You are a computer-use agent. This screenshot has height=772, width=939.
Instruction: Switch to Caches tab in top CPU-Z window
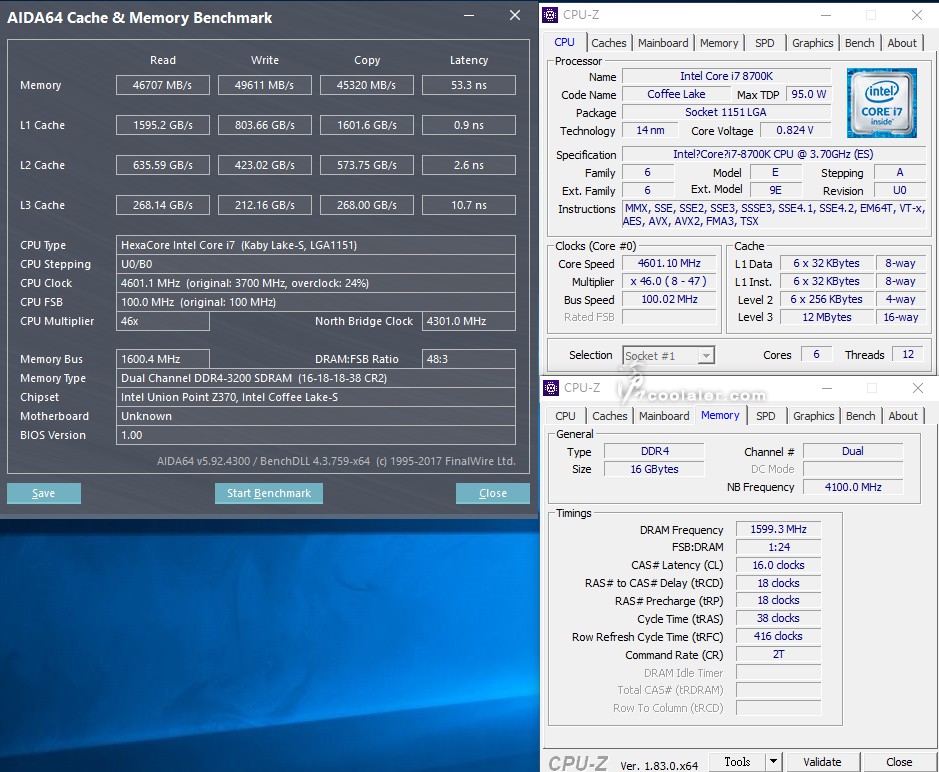pyautogui.click(x=608, y=43)
